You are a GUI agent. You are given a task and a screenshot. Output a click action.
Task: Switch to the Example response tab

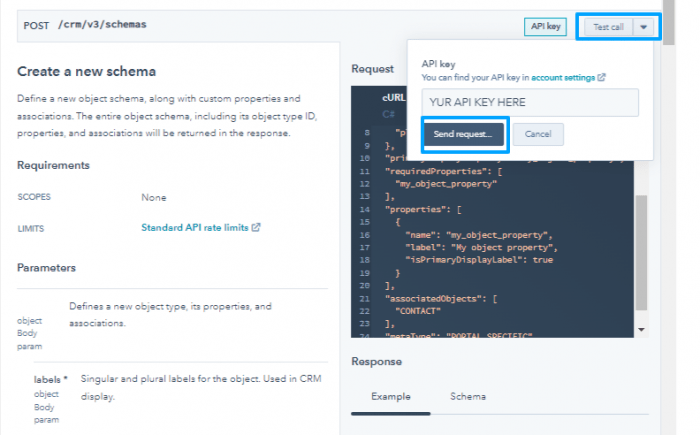click(x=391, y=397)
